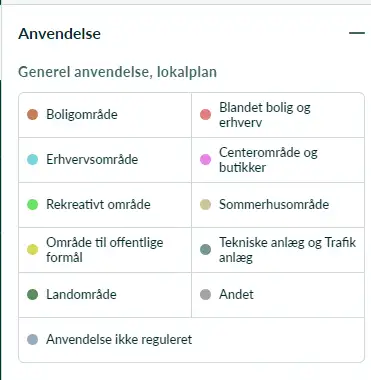Image resolution: width=371 pixels, height=380 pixels.
Task: Select the Erhvervsområde category
Action: click(x=92, y=159)
